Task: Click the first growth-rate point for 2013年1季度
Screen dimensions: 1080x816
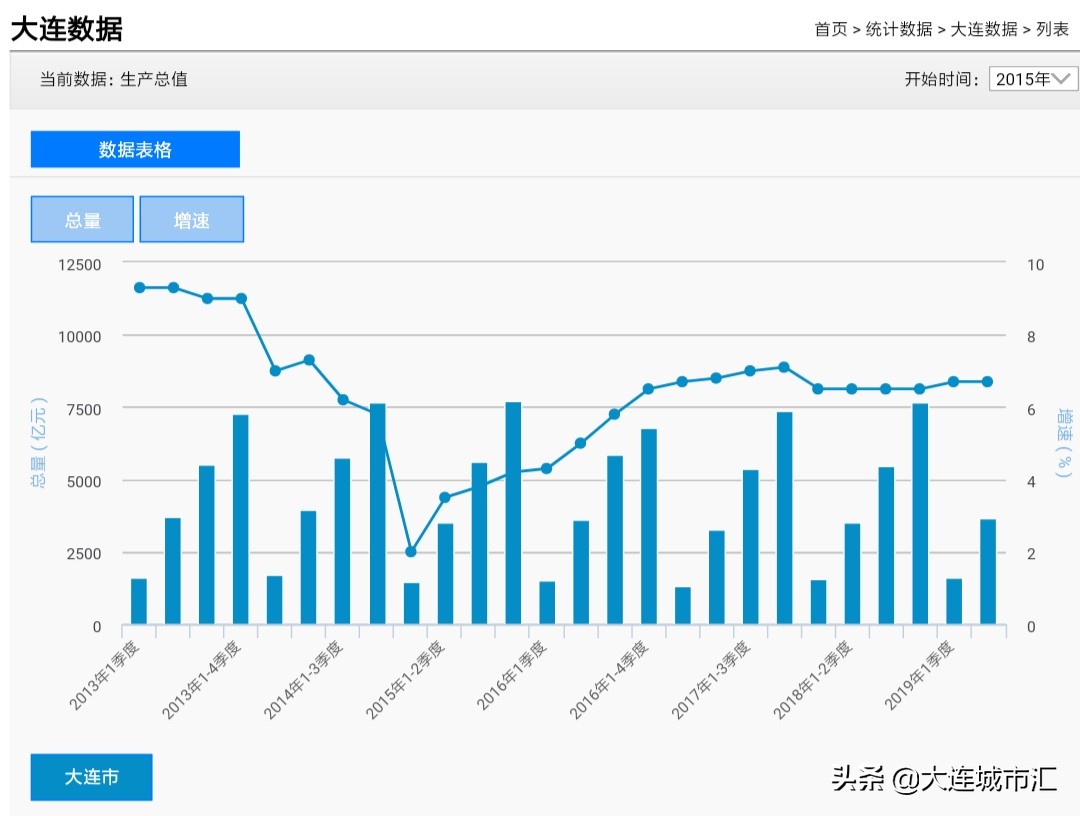Action: 140,287
